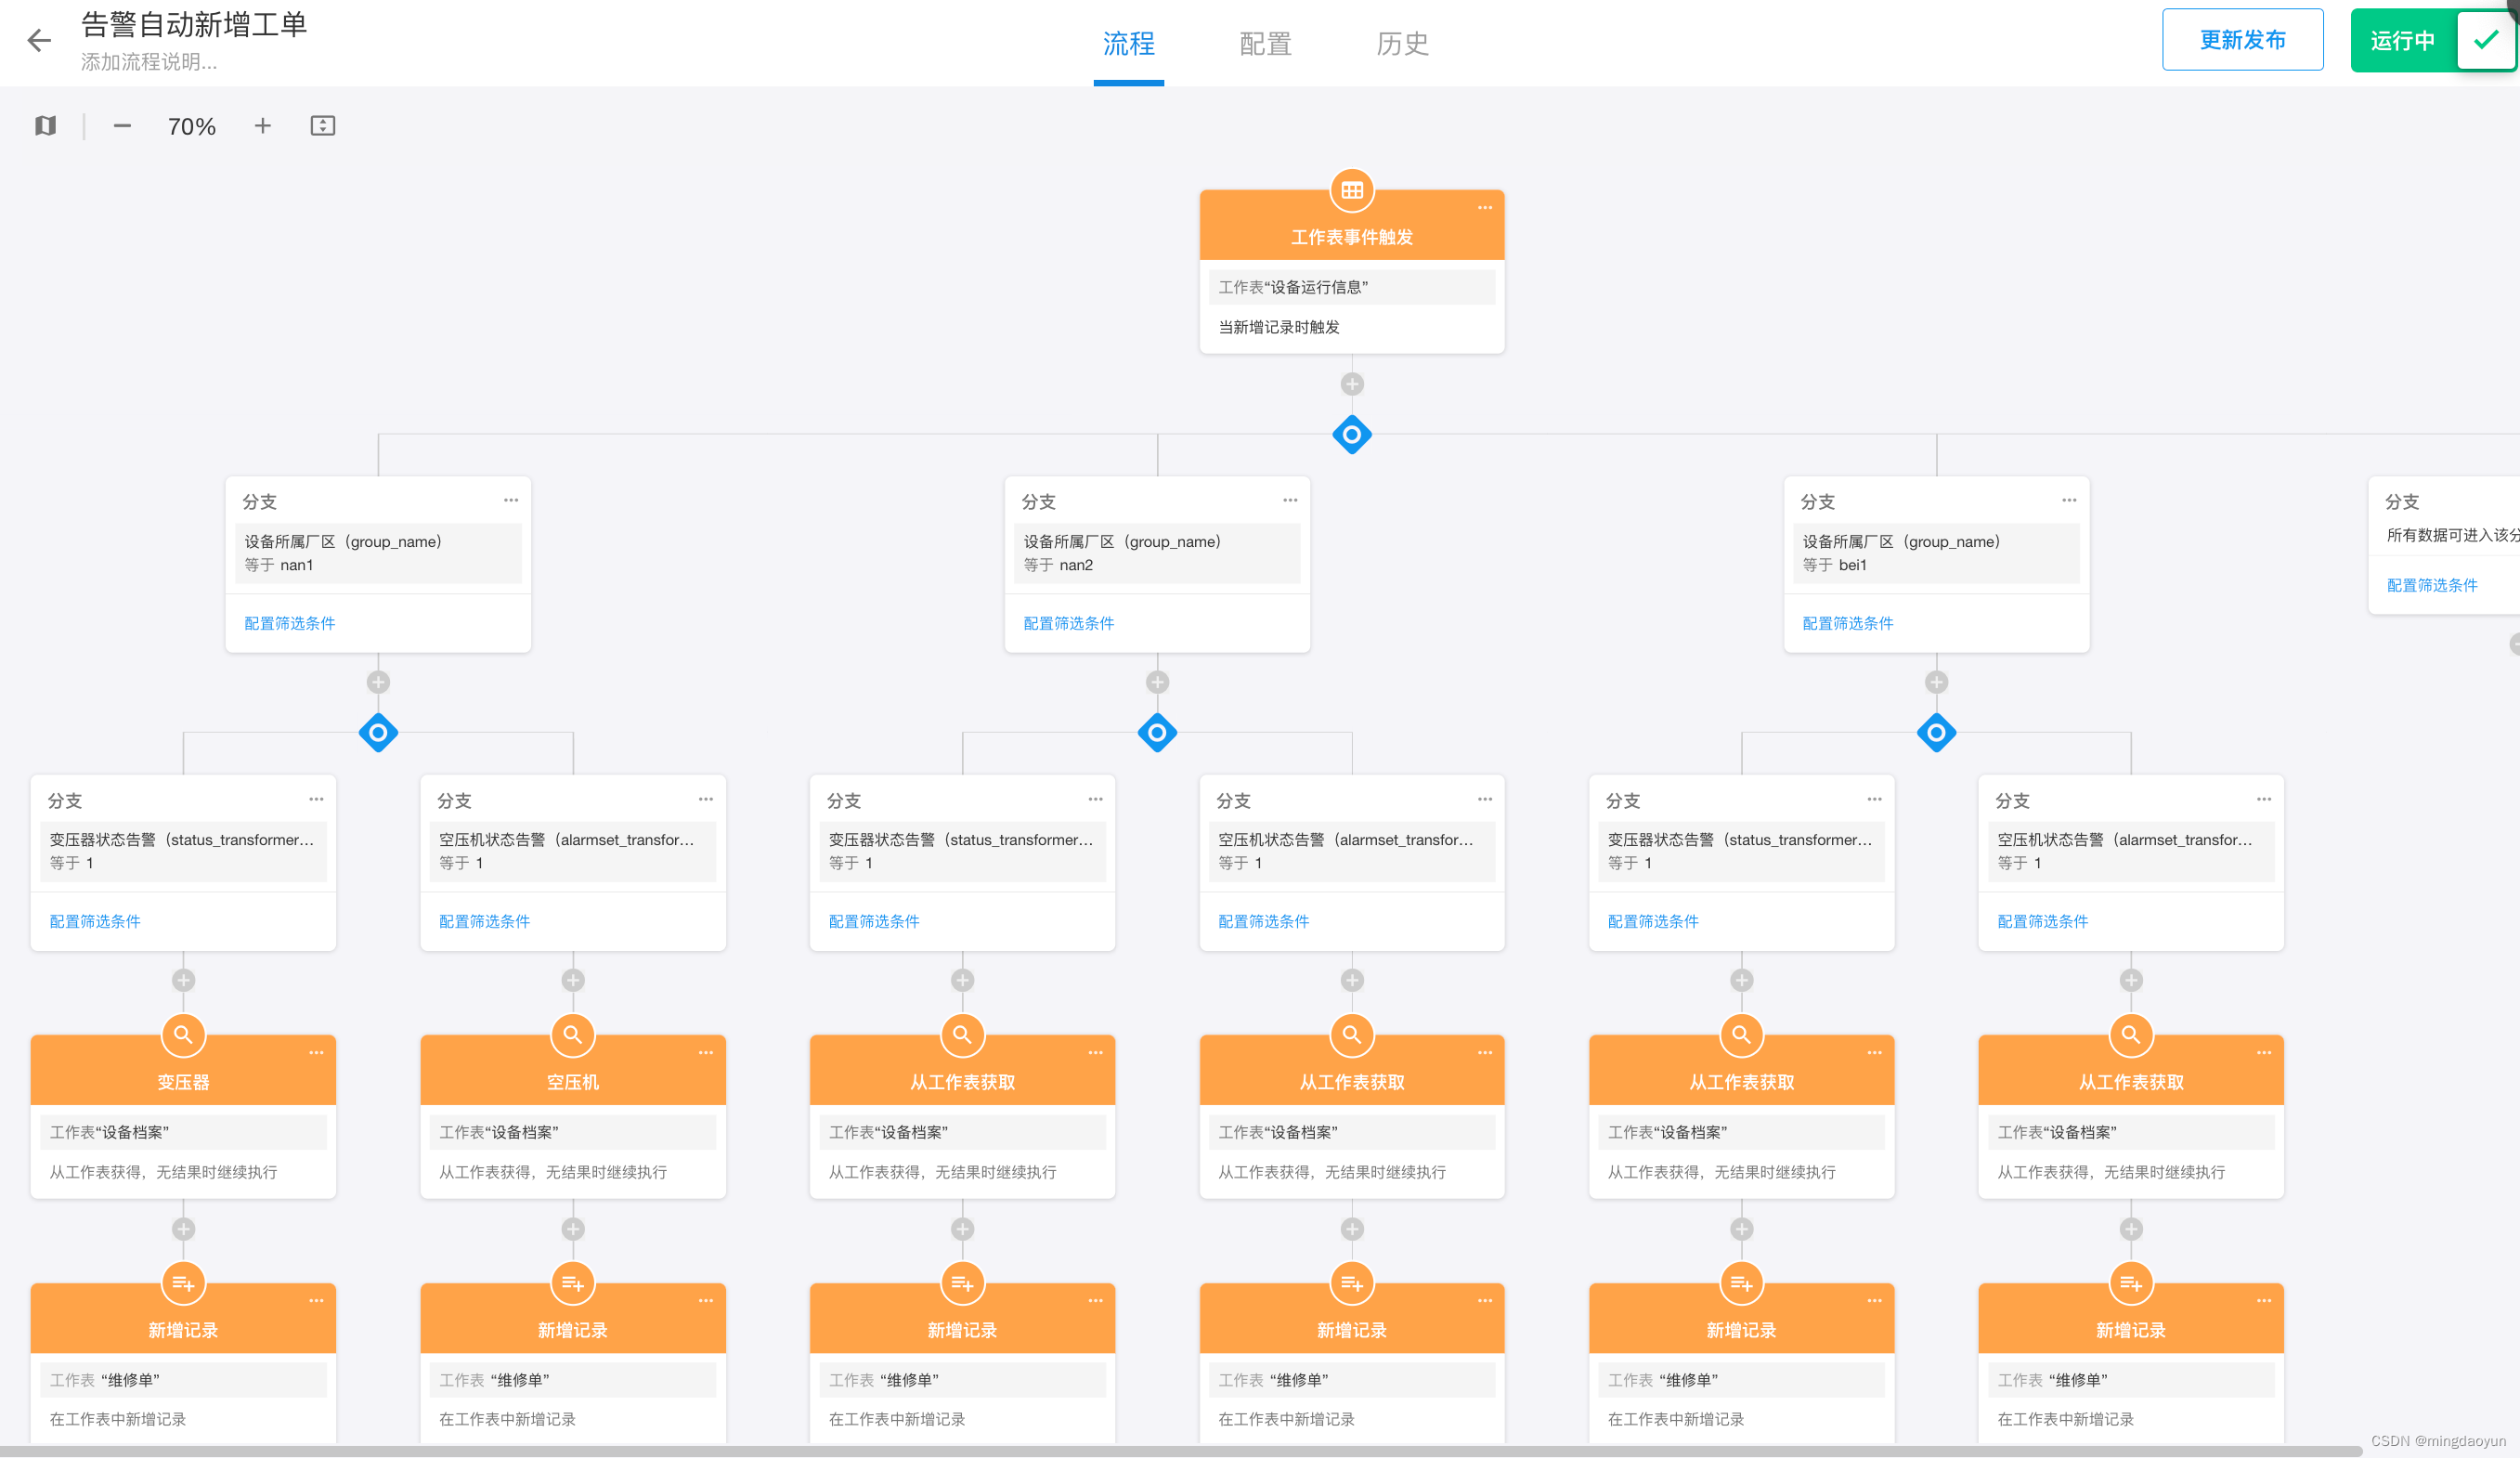Add node below bei1 branch
This screenshot has height=1458, width=2520.
click(1936, 682)
